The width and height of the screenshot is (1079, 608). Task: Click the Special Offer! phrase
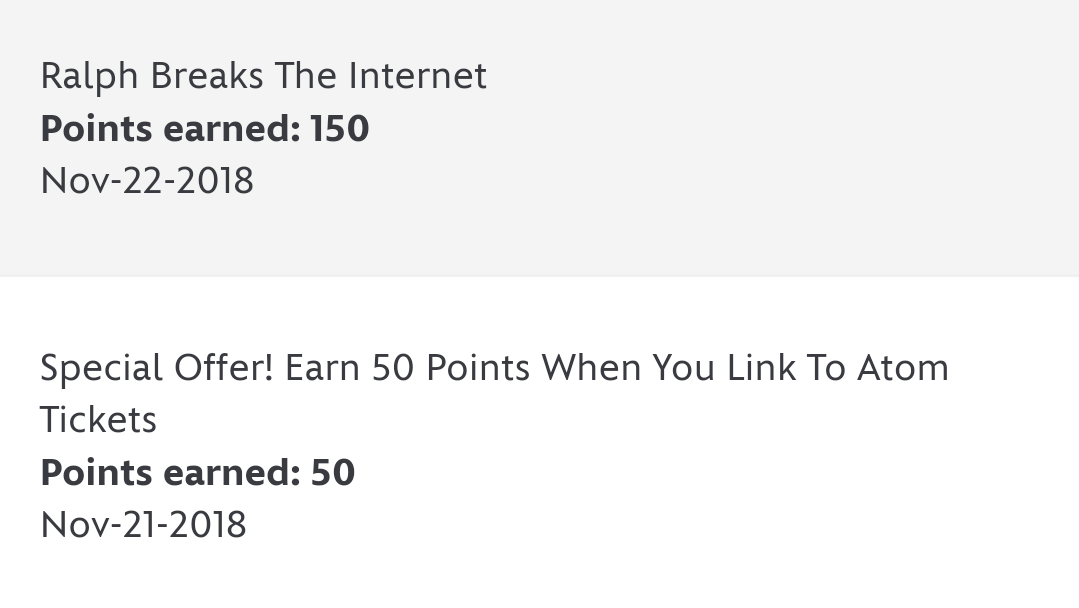click(157, 368)
